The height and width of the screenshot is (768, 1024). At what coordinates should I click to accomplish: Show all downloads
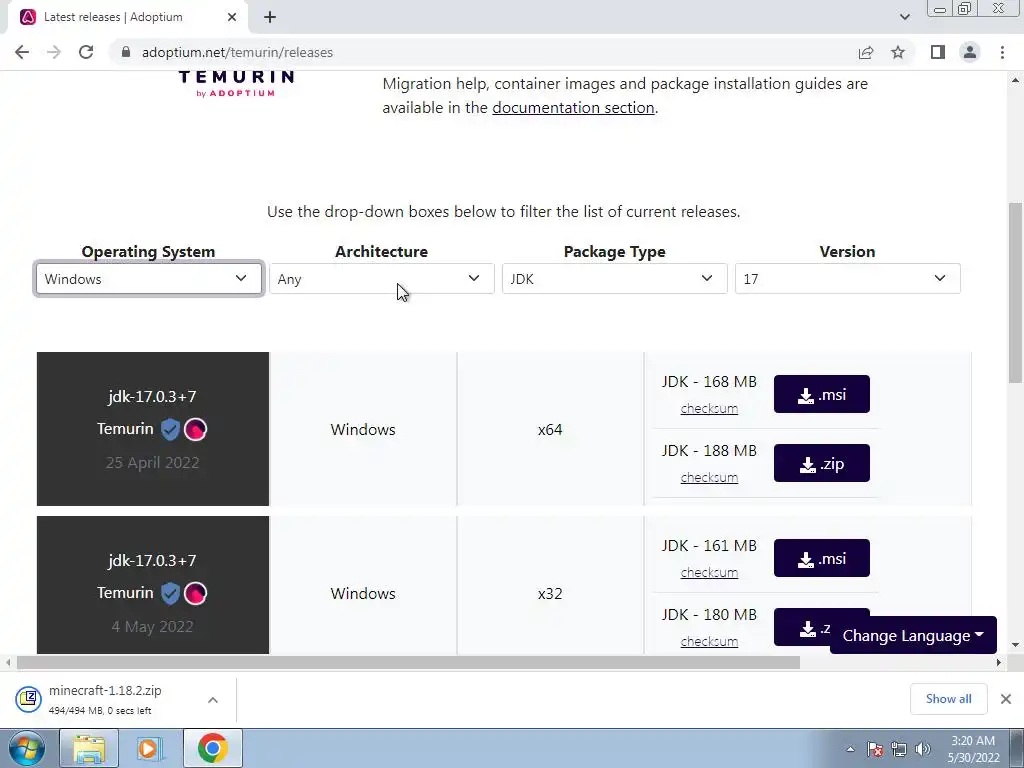pos(948,699)
